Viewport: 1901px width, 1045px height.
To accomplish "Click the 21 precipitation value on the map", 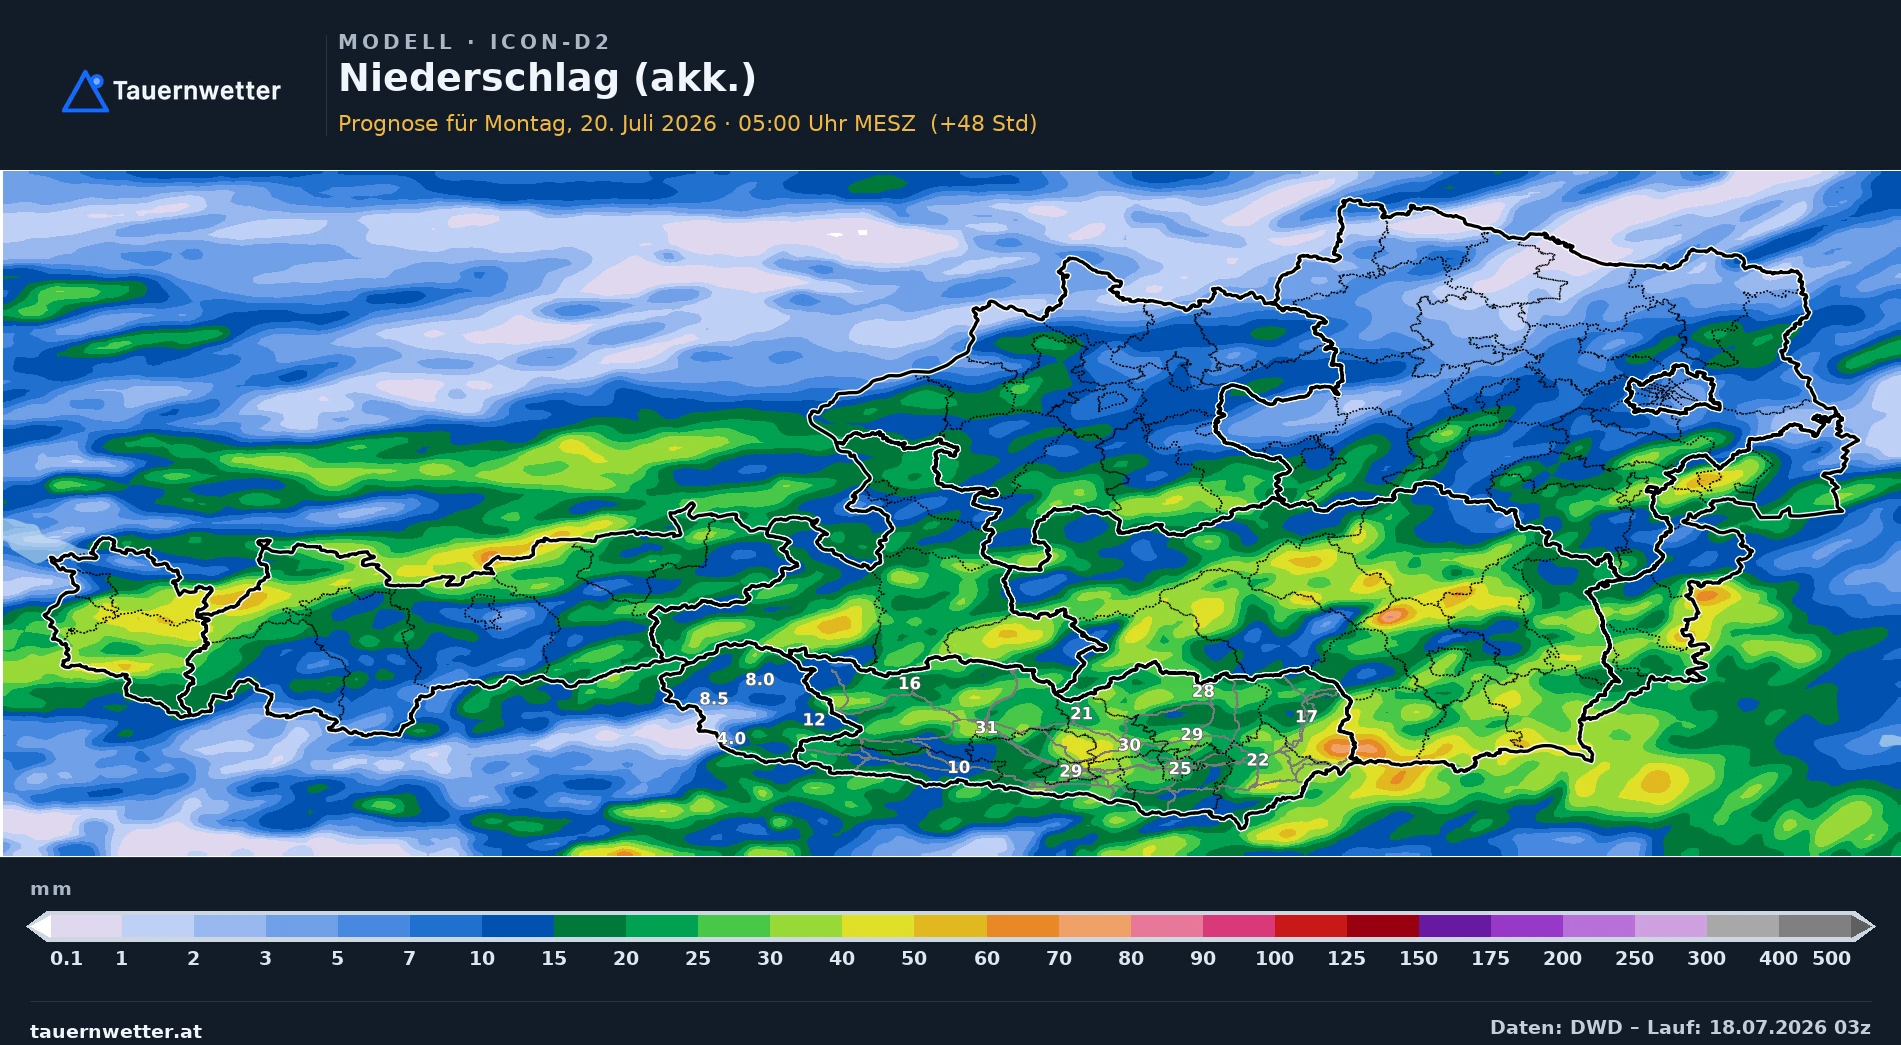I will pos(1081,713).
